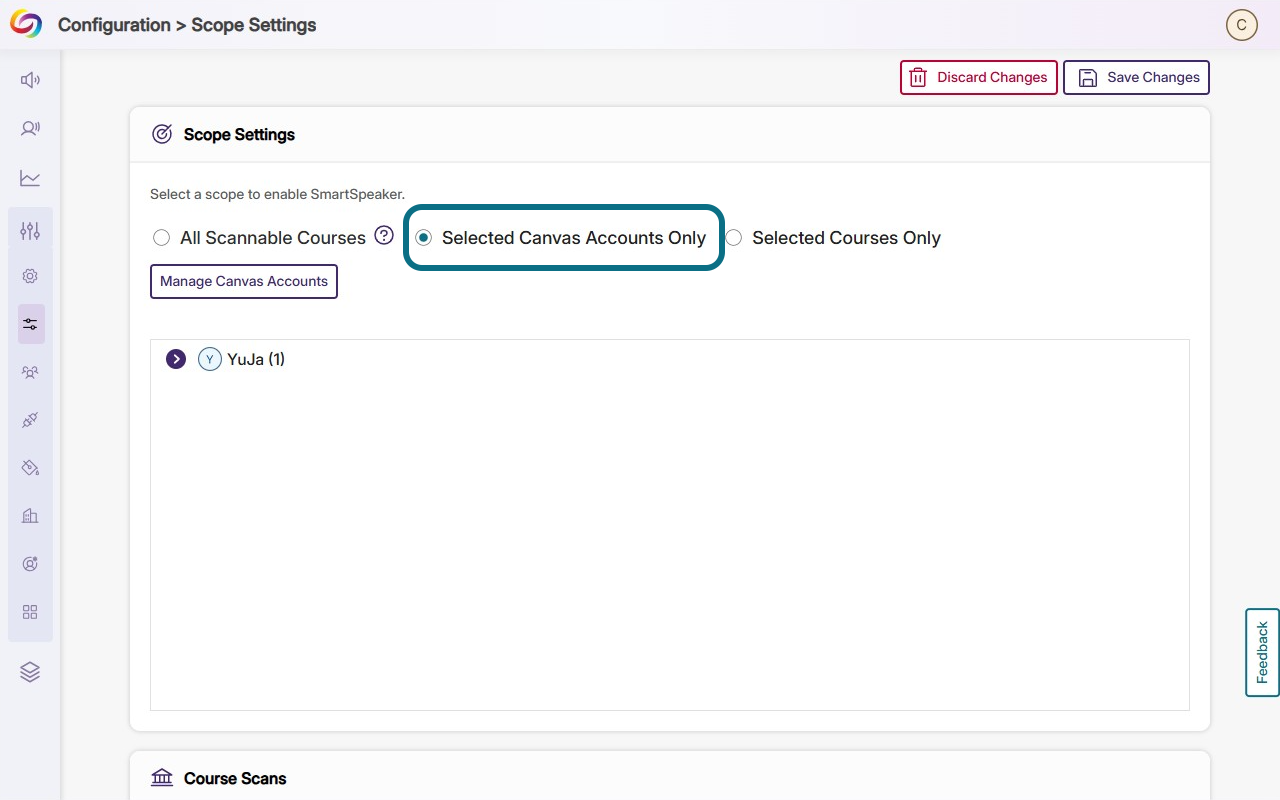
Task: Click the 'Select a scope to enable SmartSpeaker.' text
Action: (x=277, y=194)
